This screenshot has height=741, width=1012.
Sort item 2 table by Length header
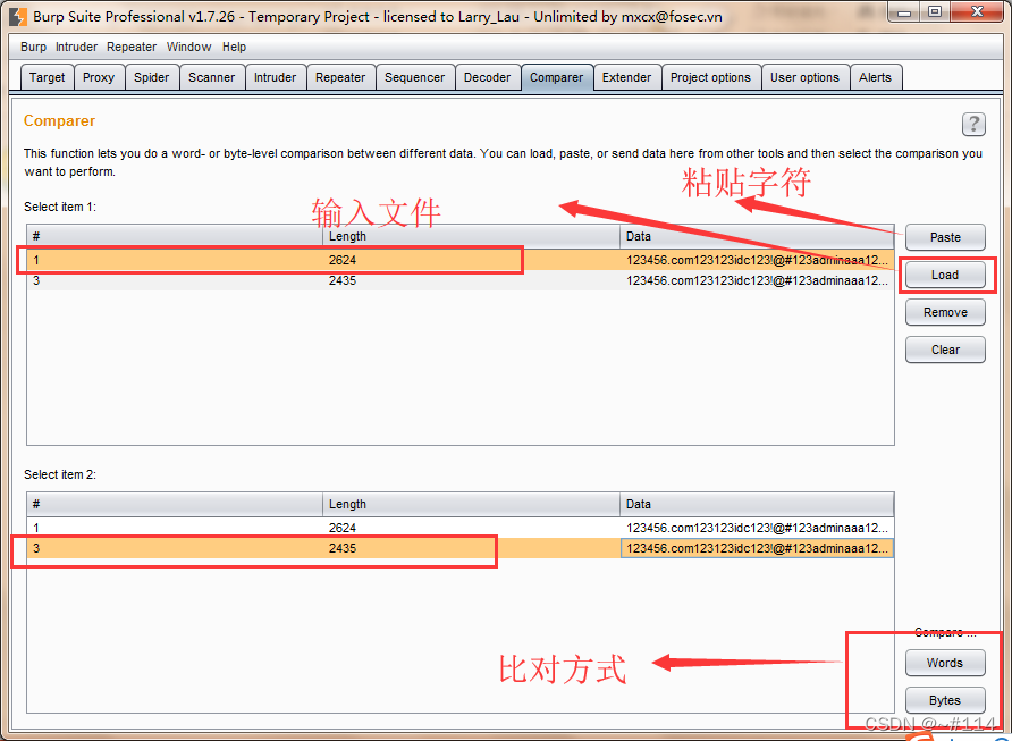[x=471, y=504]
